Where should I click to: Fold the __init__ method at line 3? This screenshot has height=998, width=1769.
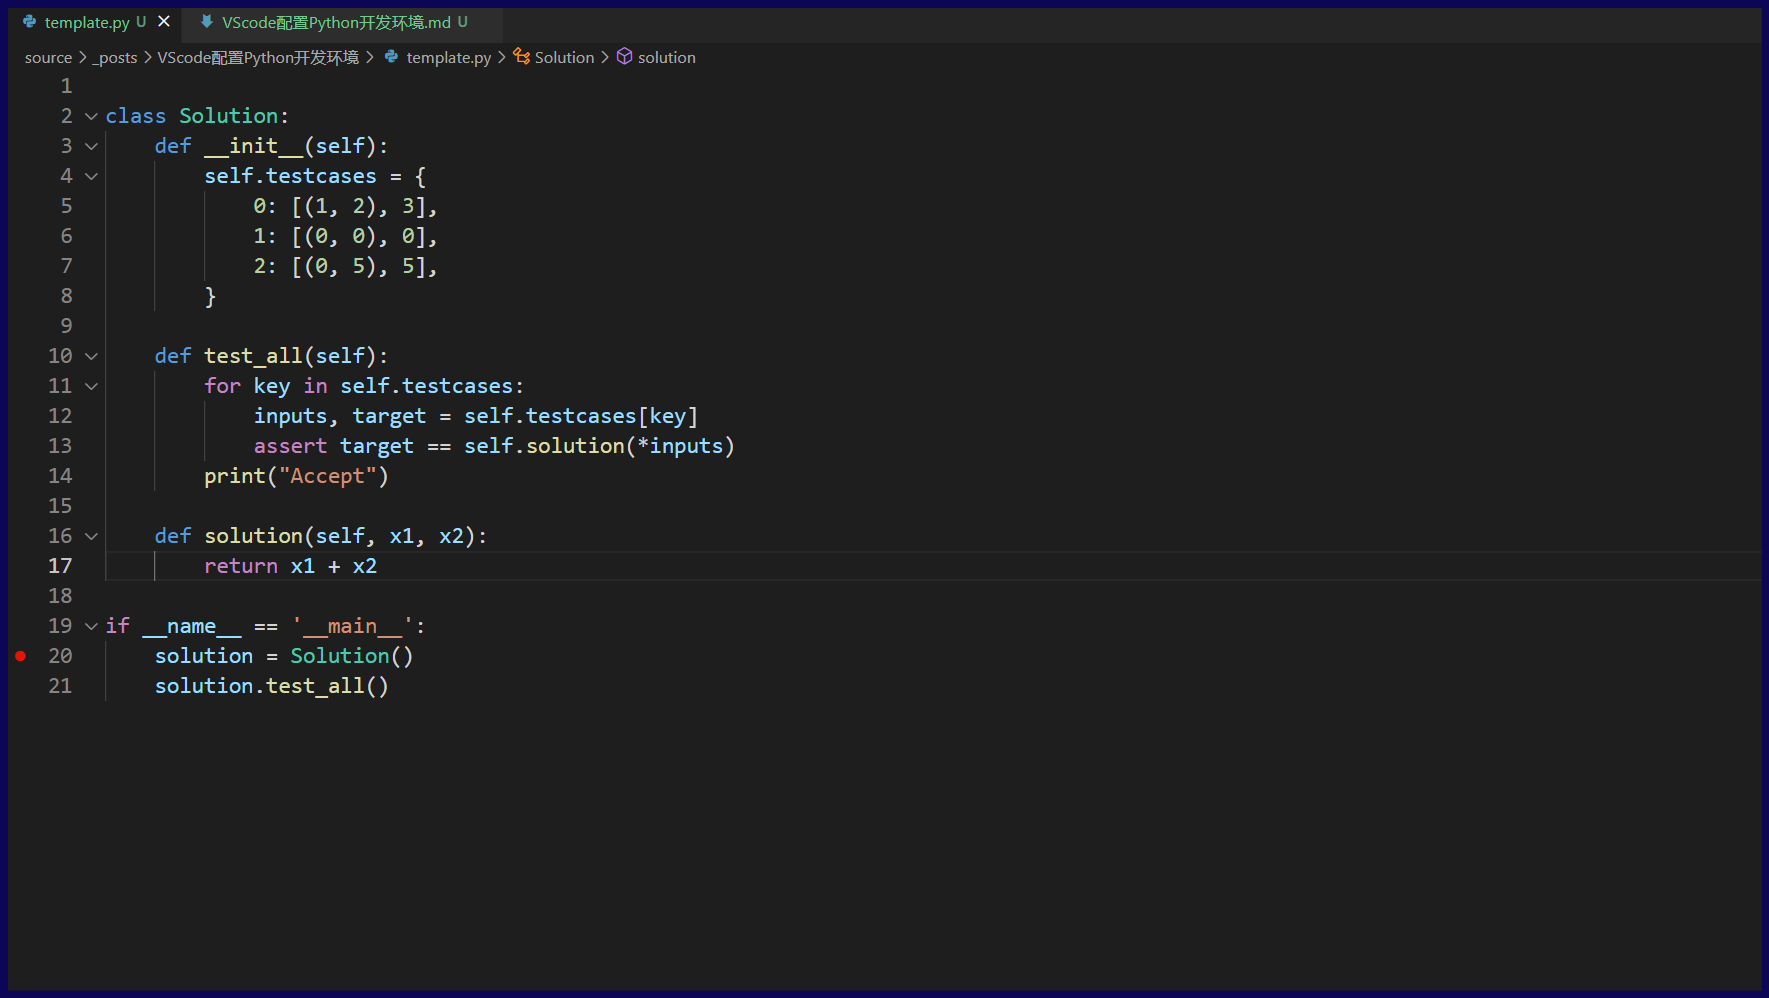[91, 146]
